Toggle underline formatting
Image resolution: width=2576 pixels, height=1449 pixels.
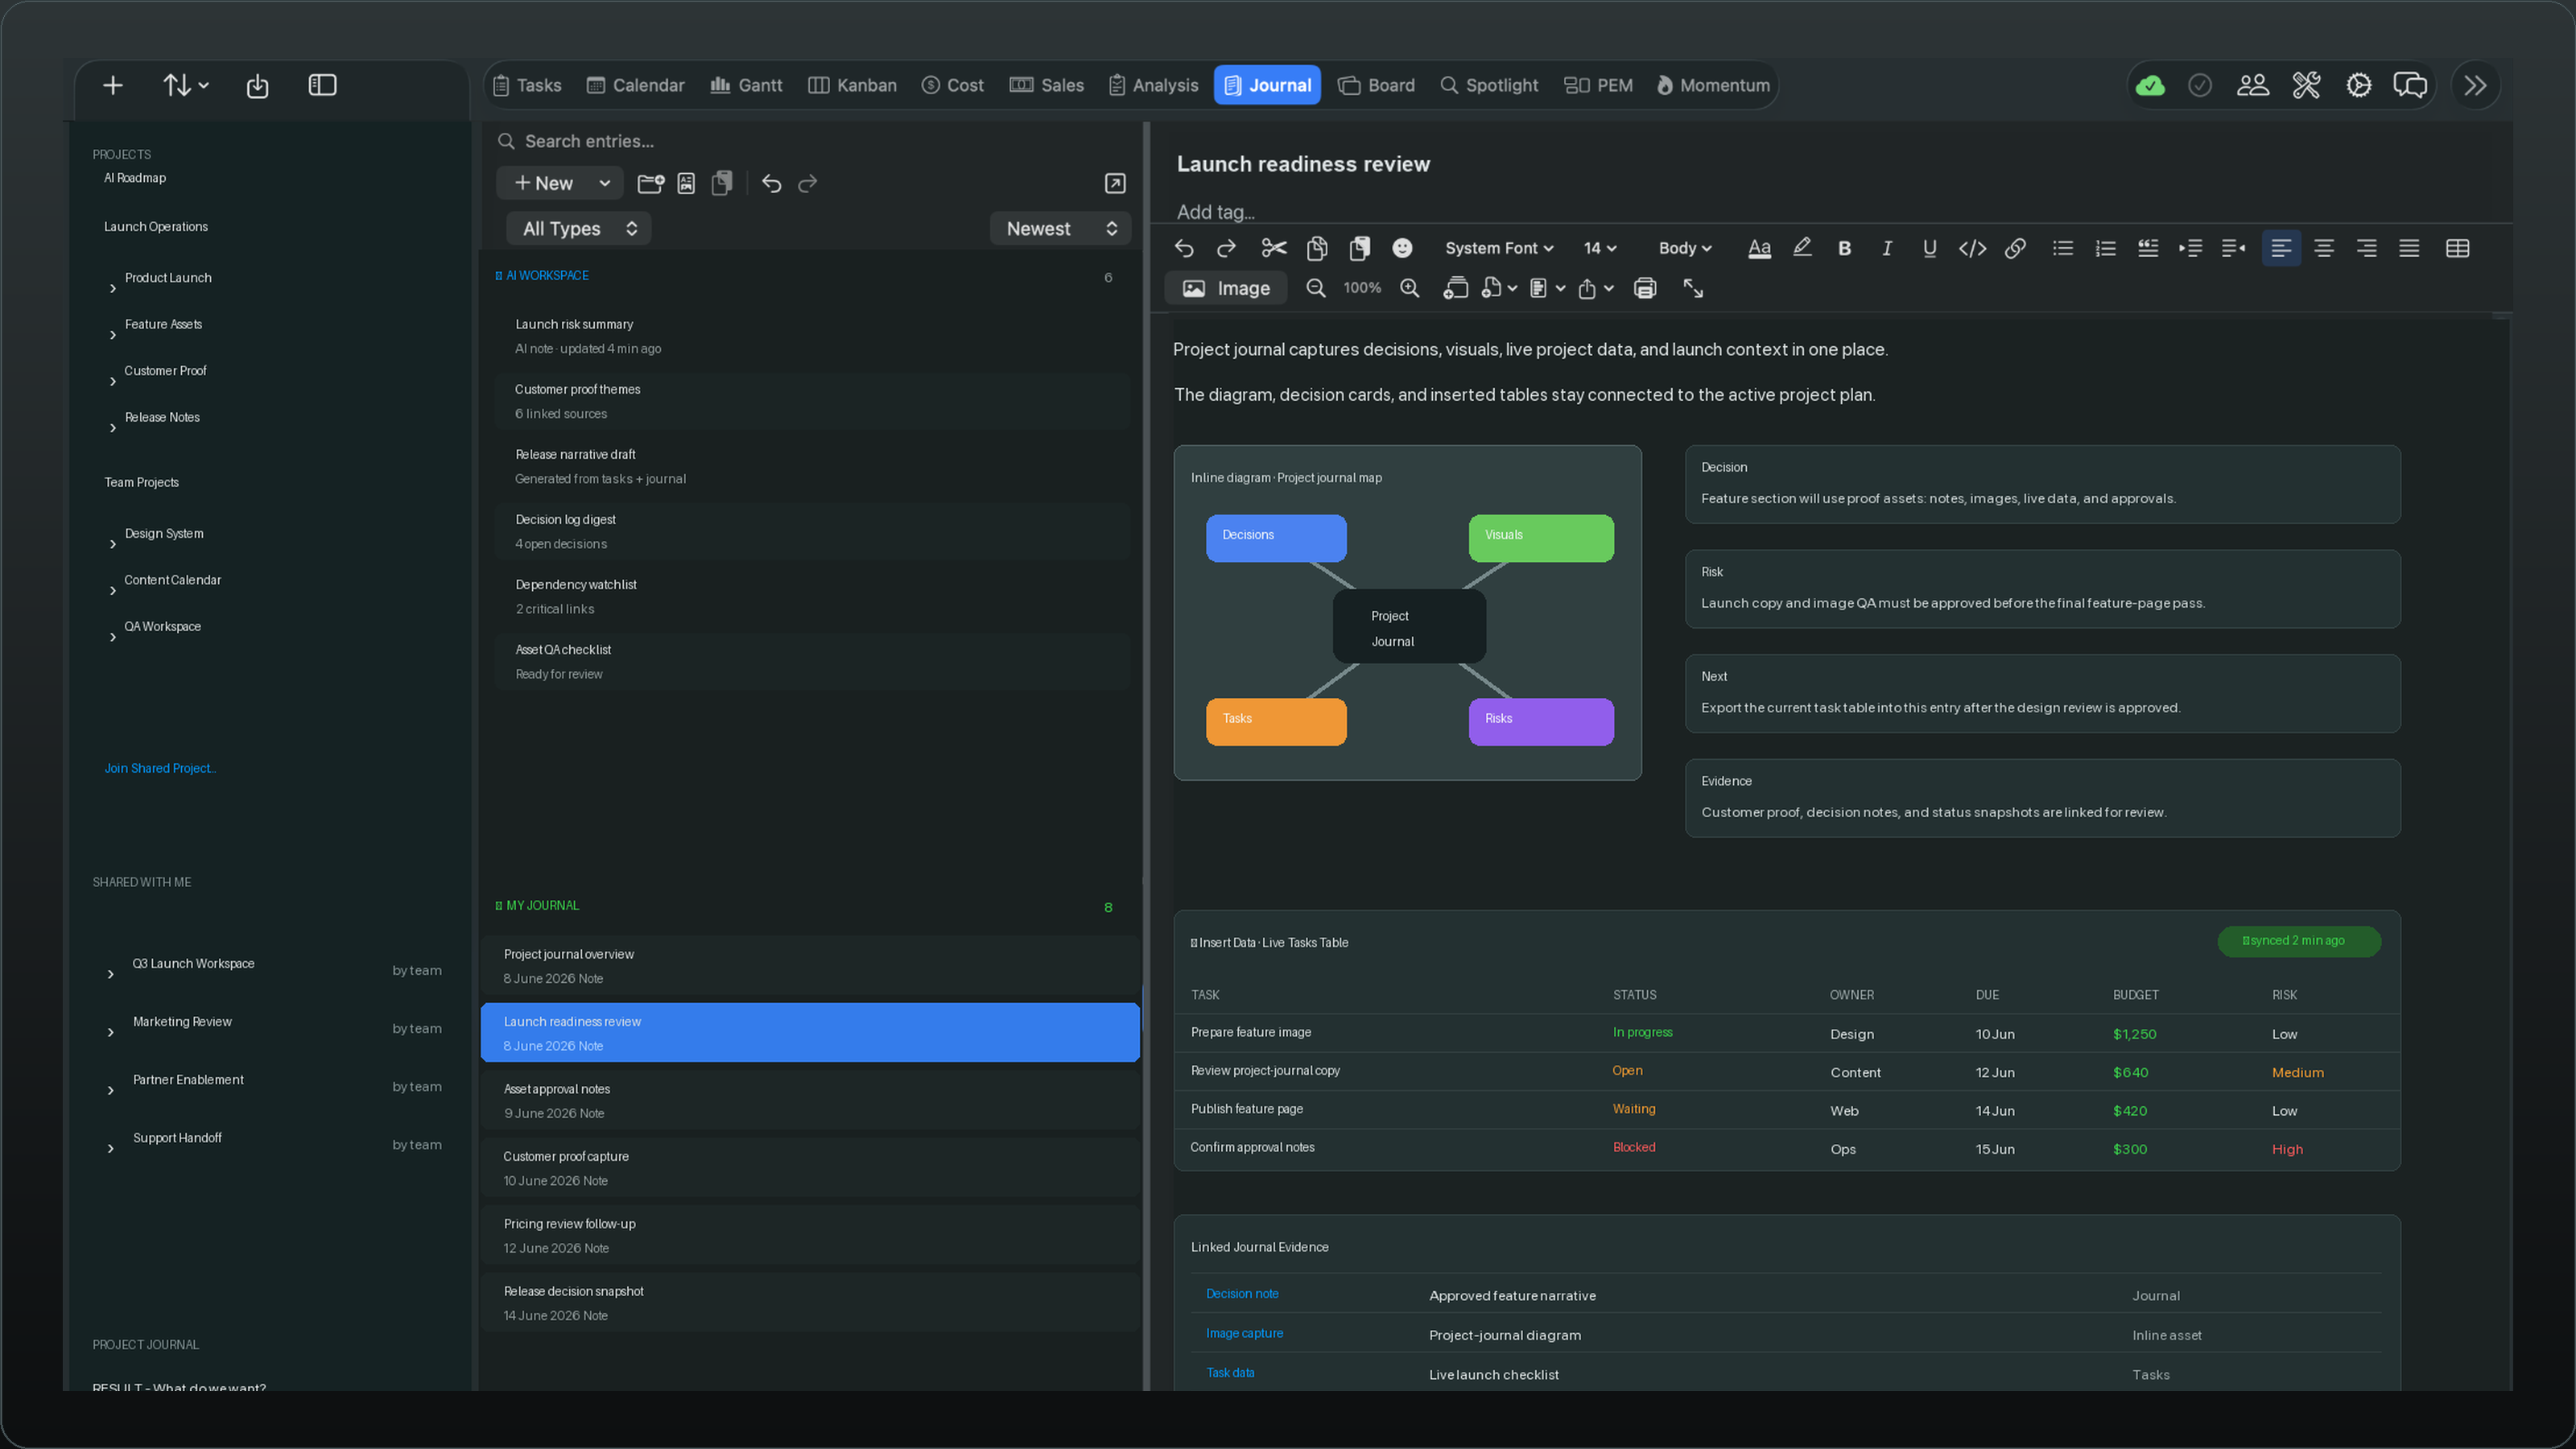(x=1929, y=248)
